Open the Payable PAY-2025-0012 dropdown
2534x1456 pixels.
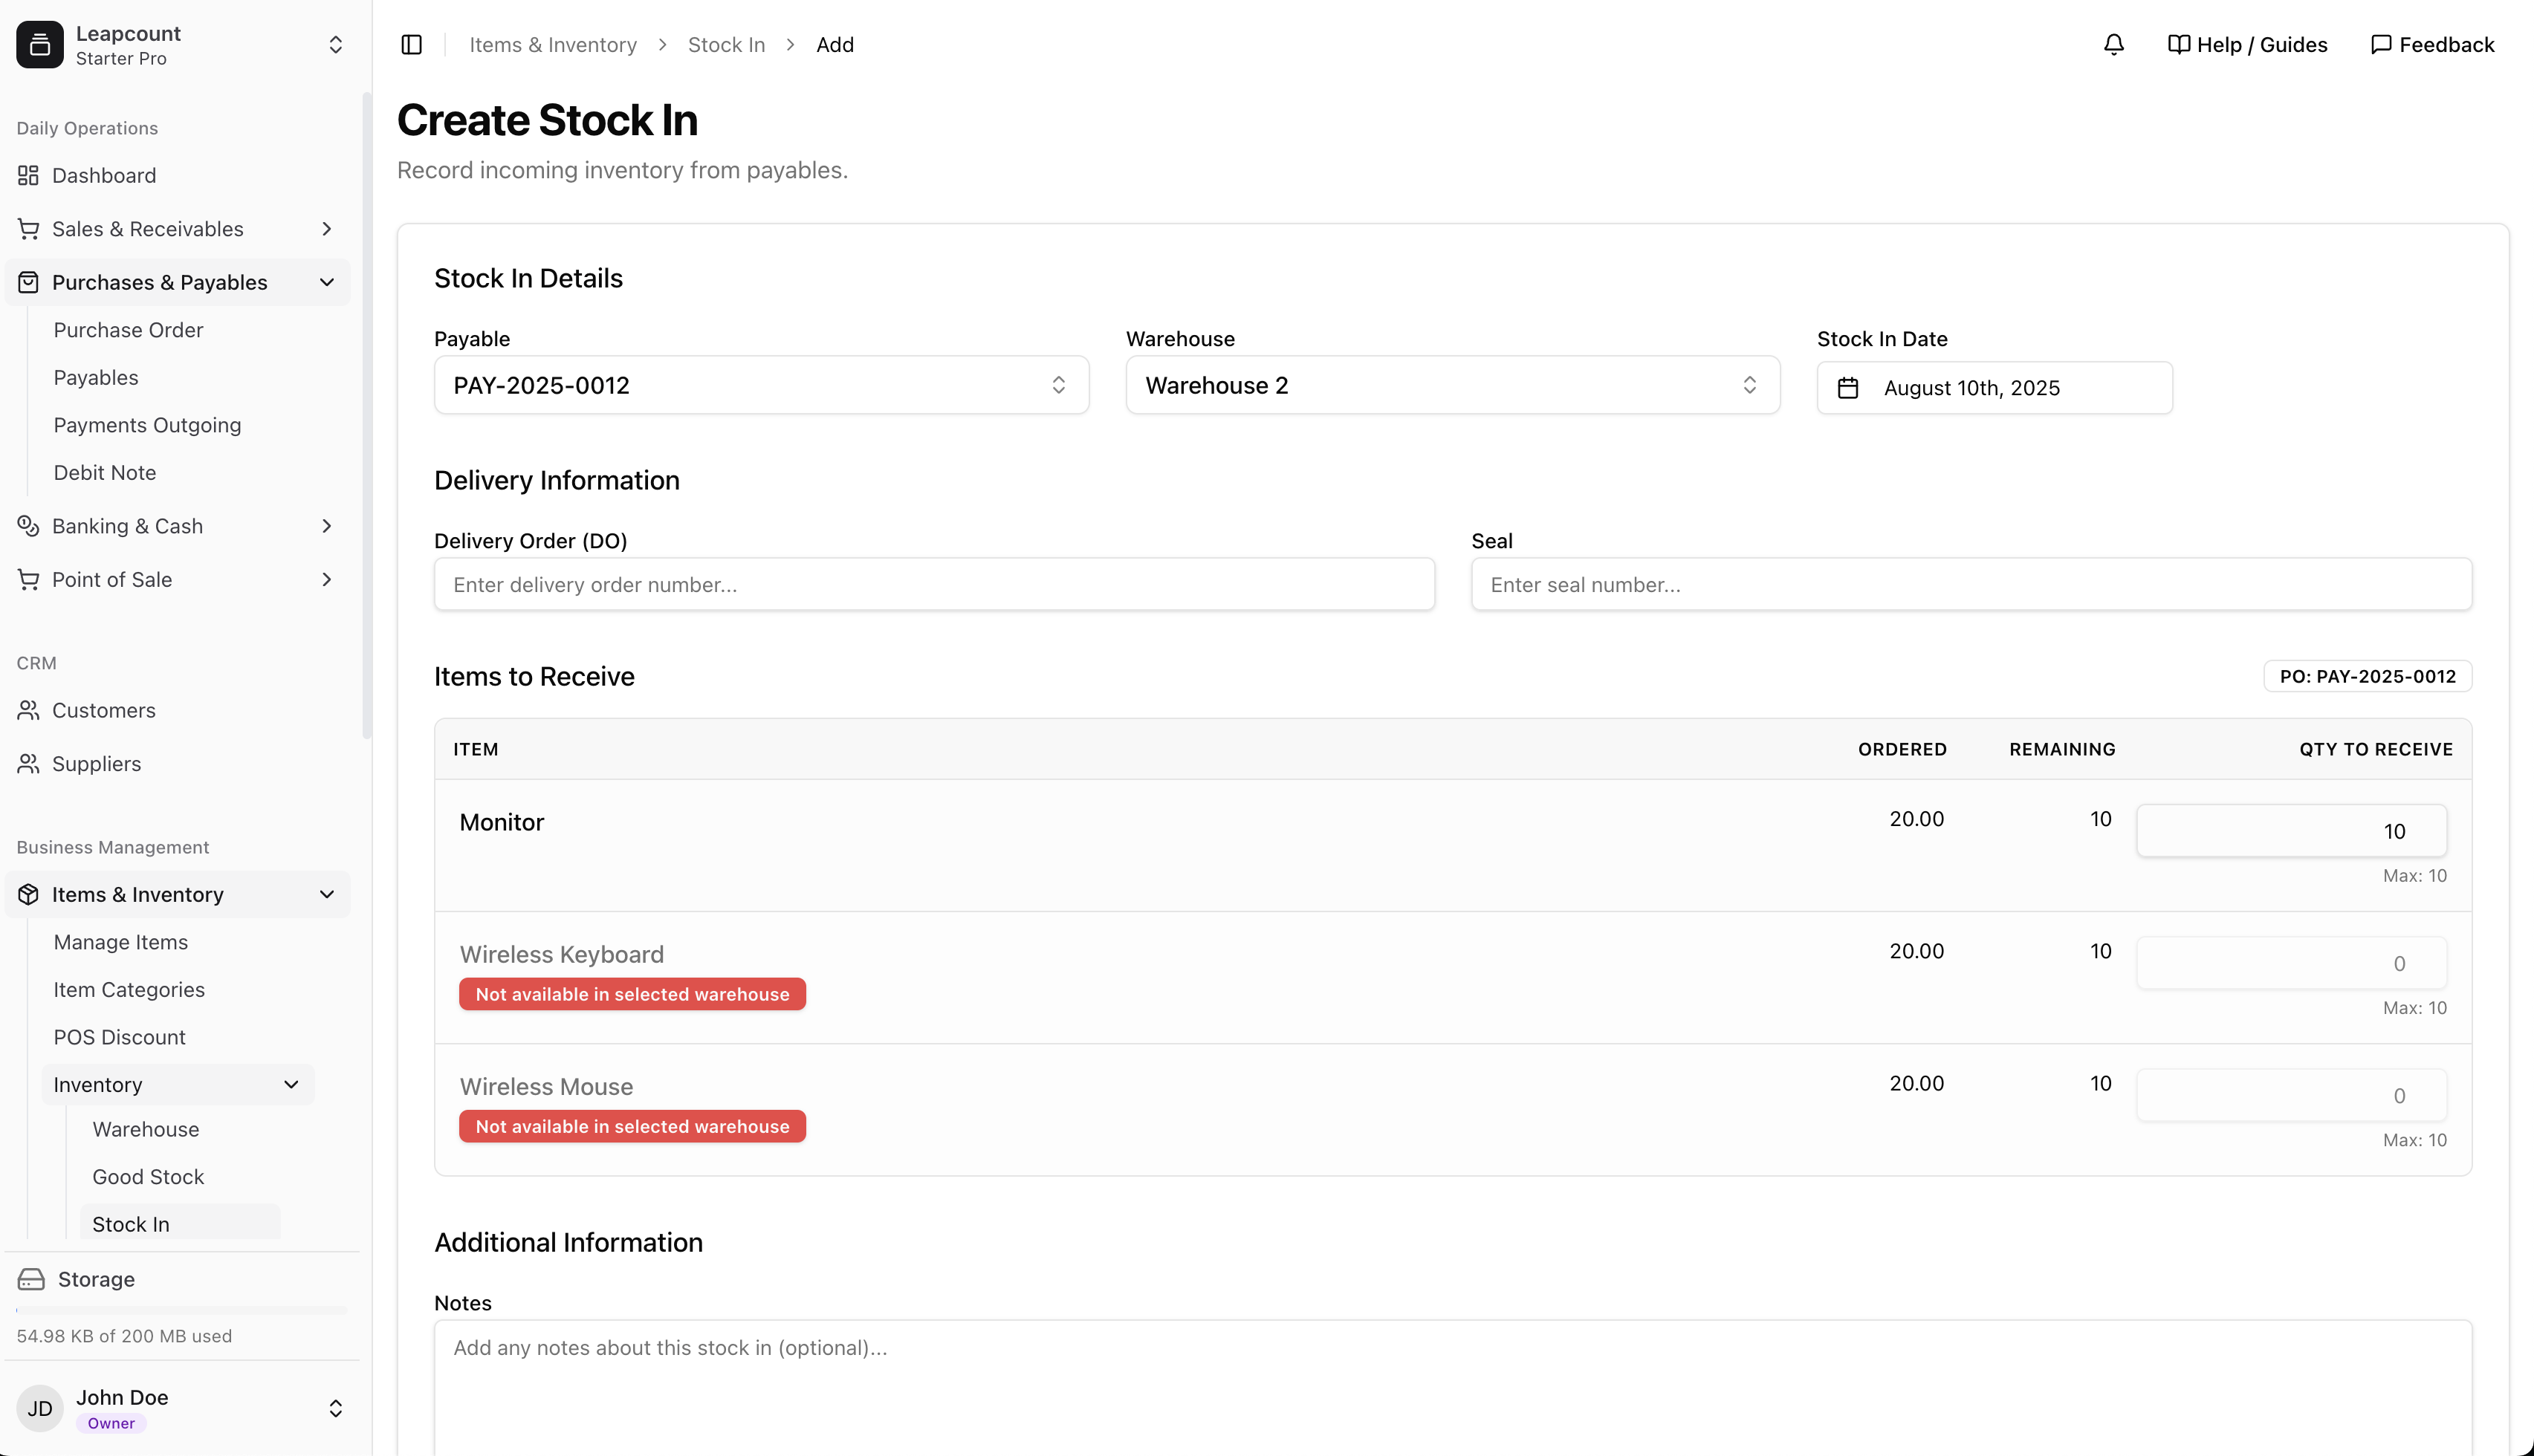(761, 385)
